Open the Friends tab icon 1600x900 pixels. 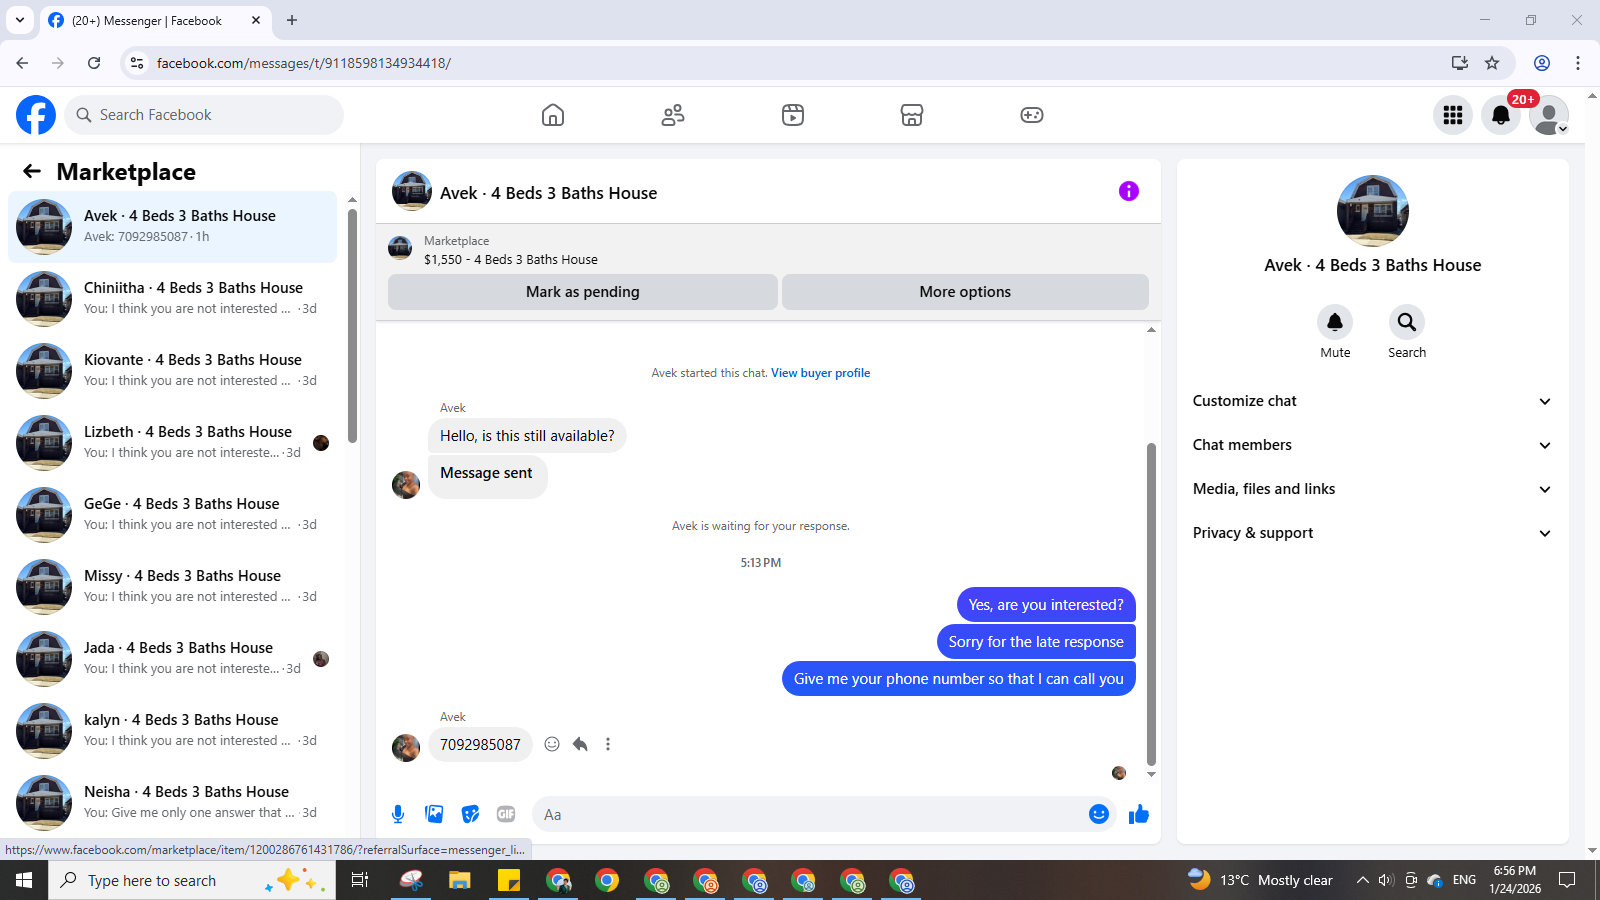pos(673,115)
